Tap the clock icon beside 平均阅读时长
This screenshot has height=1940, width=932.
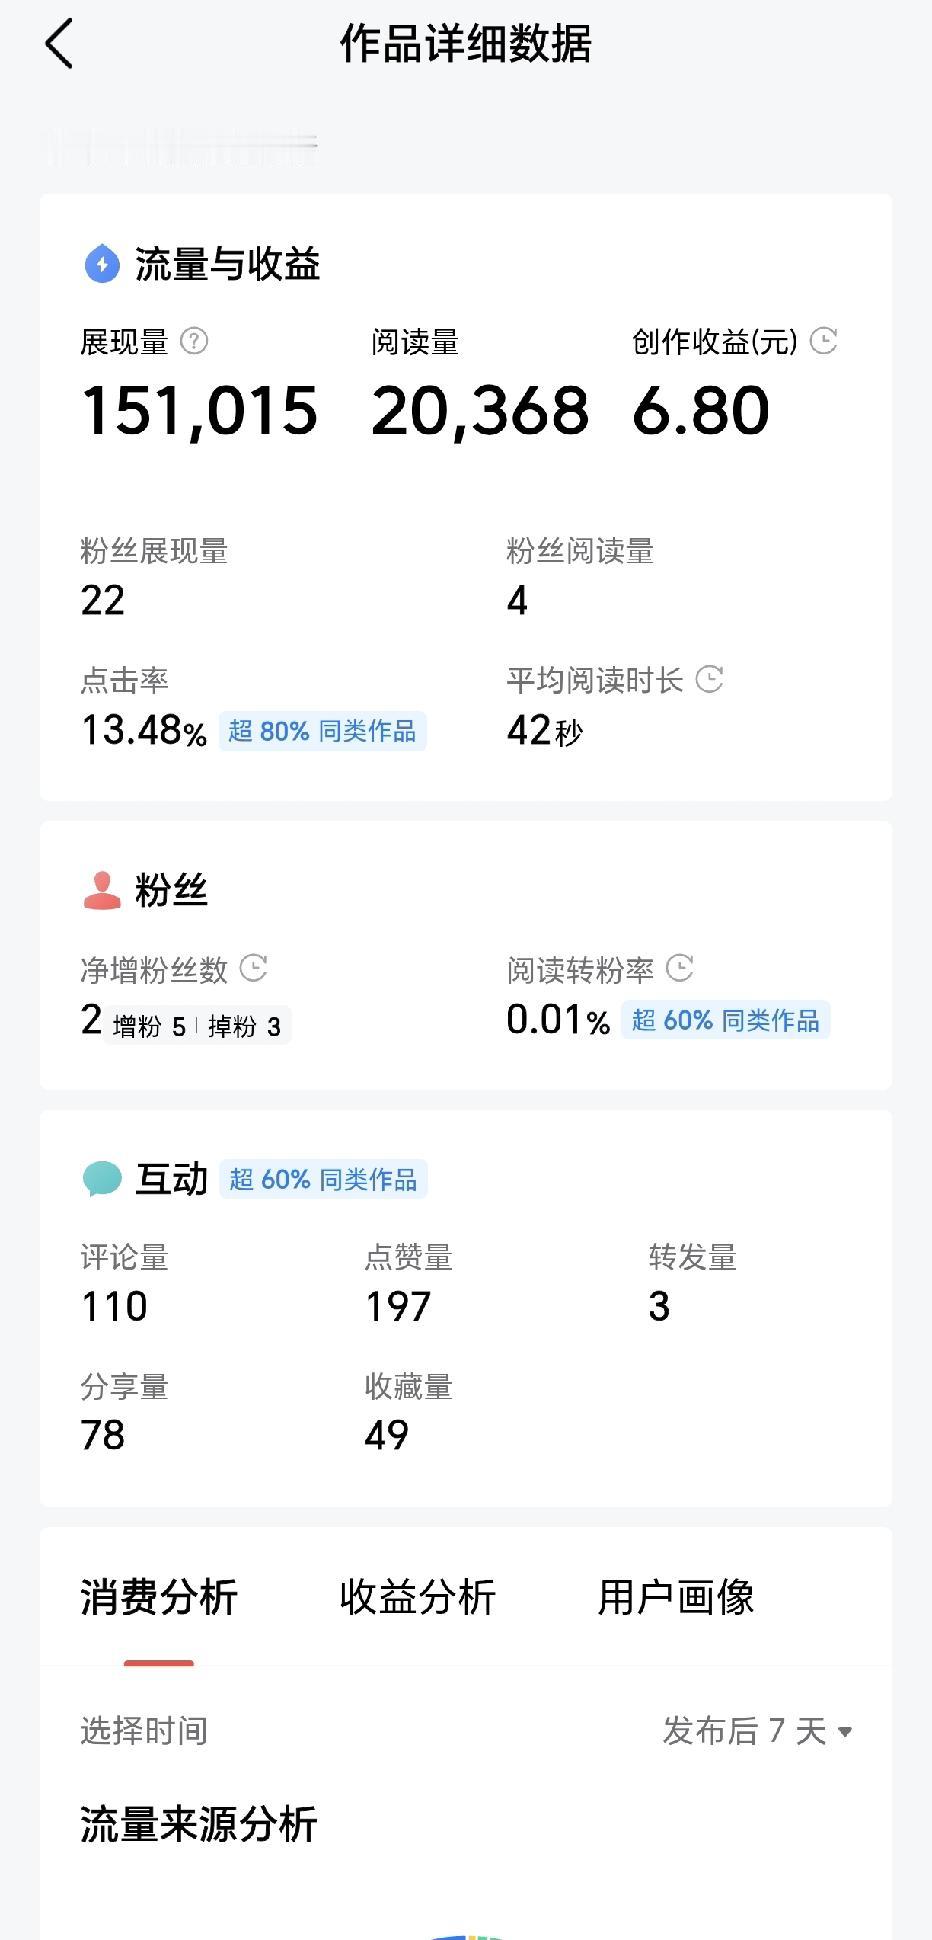point(709,679)
